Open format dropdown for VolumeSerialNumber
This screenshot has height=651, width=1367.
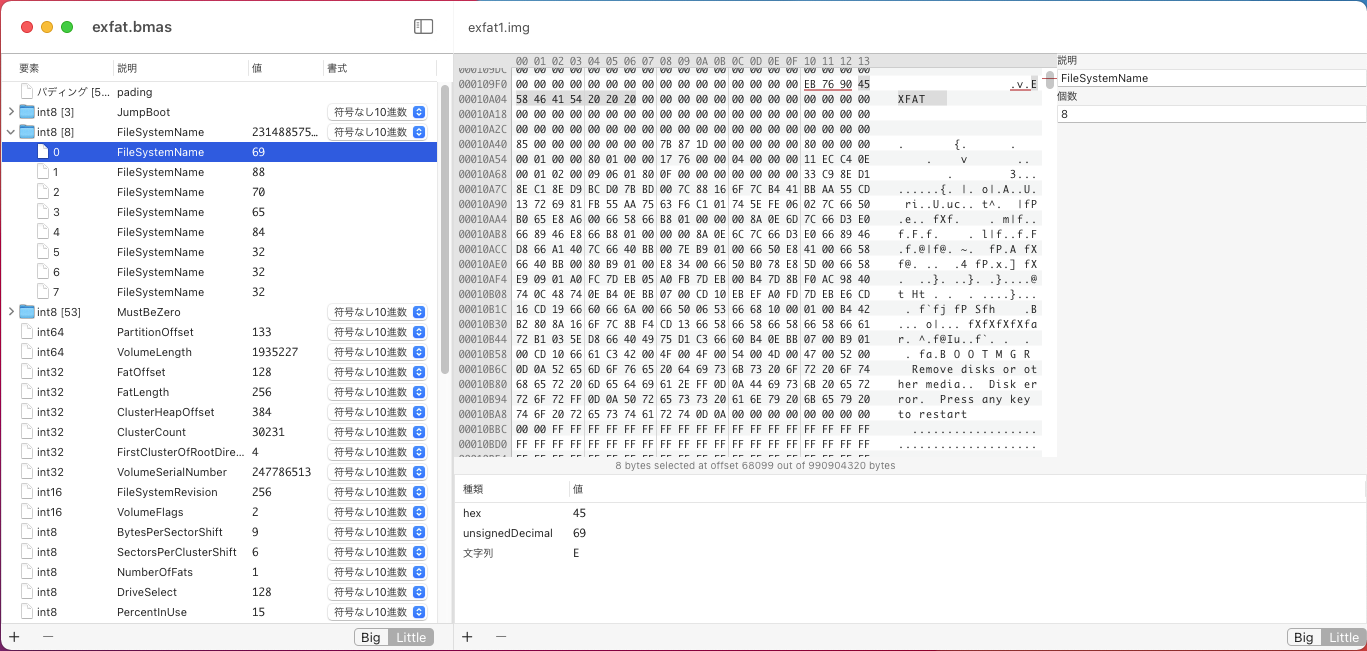378,472
